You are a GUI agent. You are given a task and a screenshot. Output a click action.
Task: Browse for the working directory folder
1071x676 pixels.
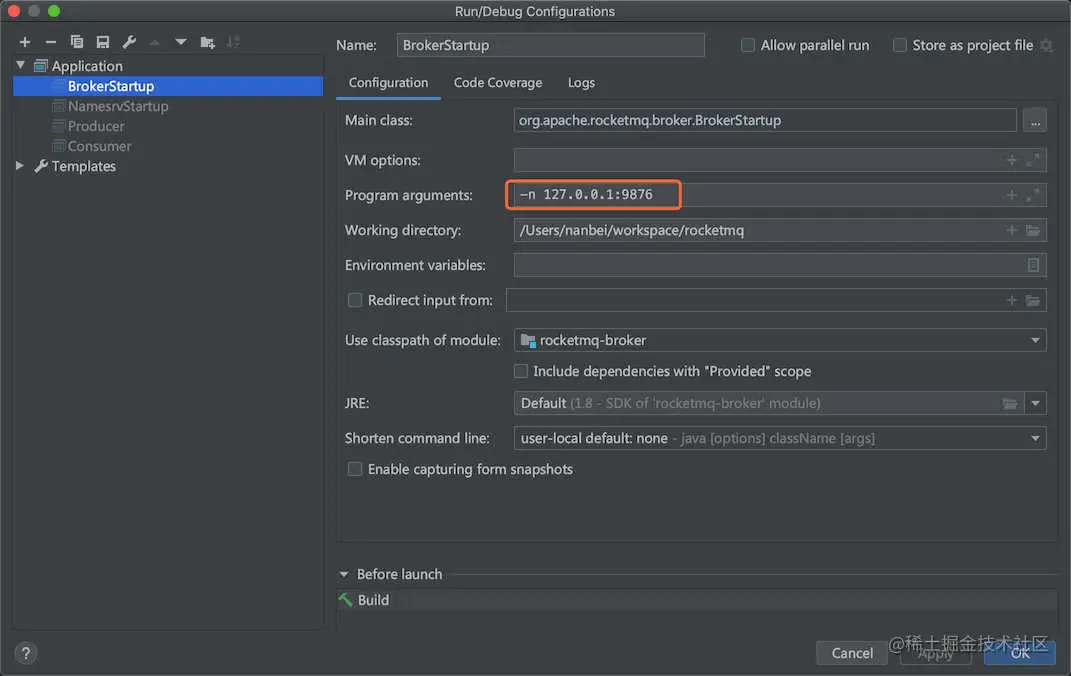1033,230
